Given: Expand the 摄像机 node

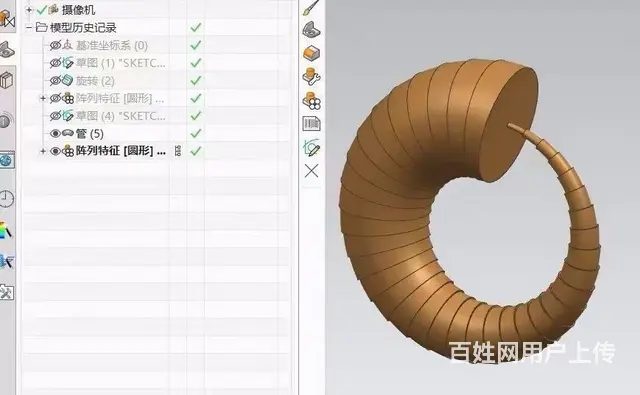Looking at the screenshot, I should click(29, 10).
